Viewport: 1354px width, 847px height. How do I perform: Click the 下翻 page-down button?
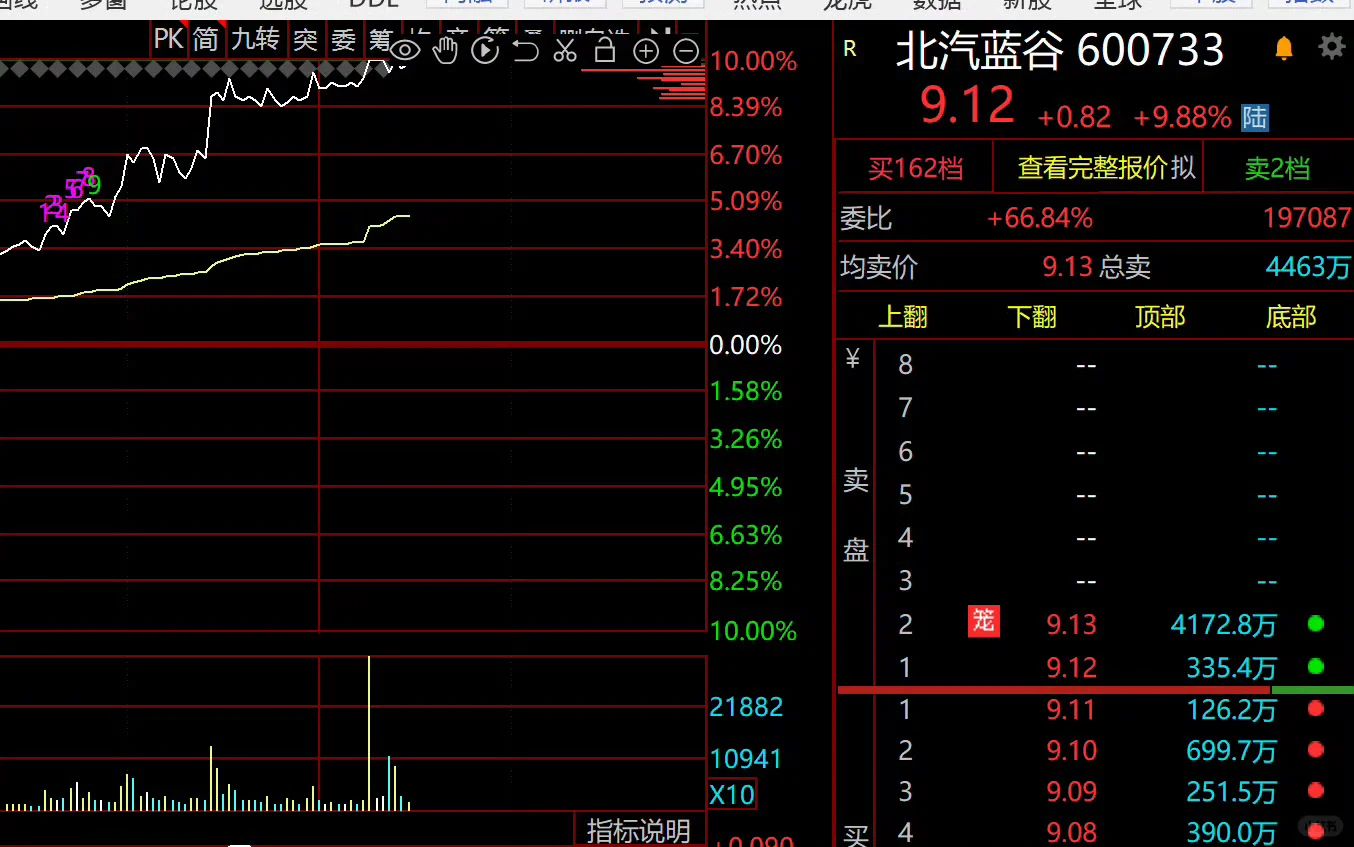[1032, 317]
